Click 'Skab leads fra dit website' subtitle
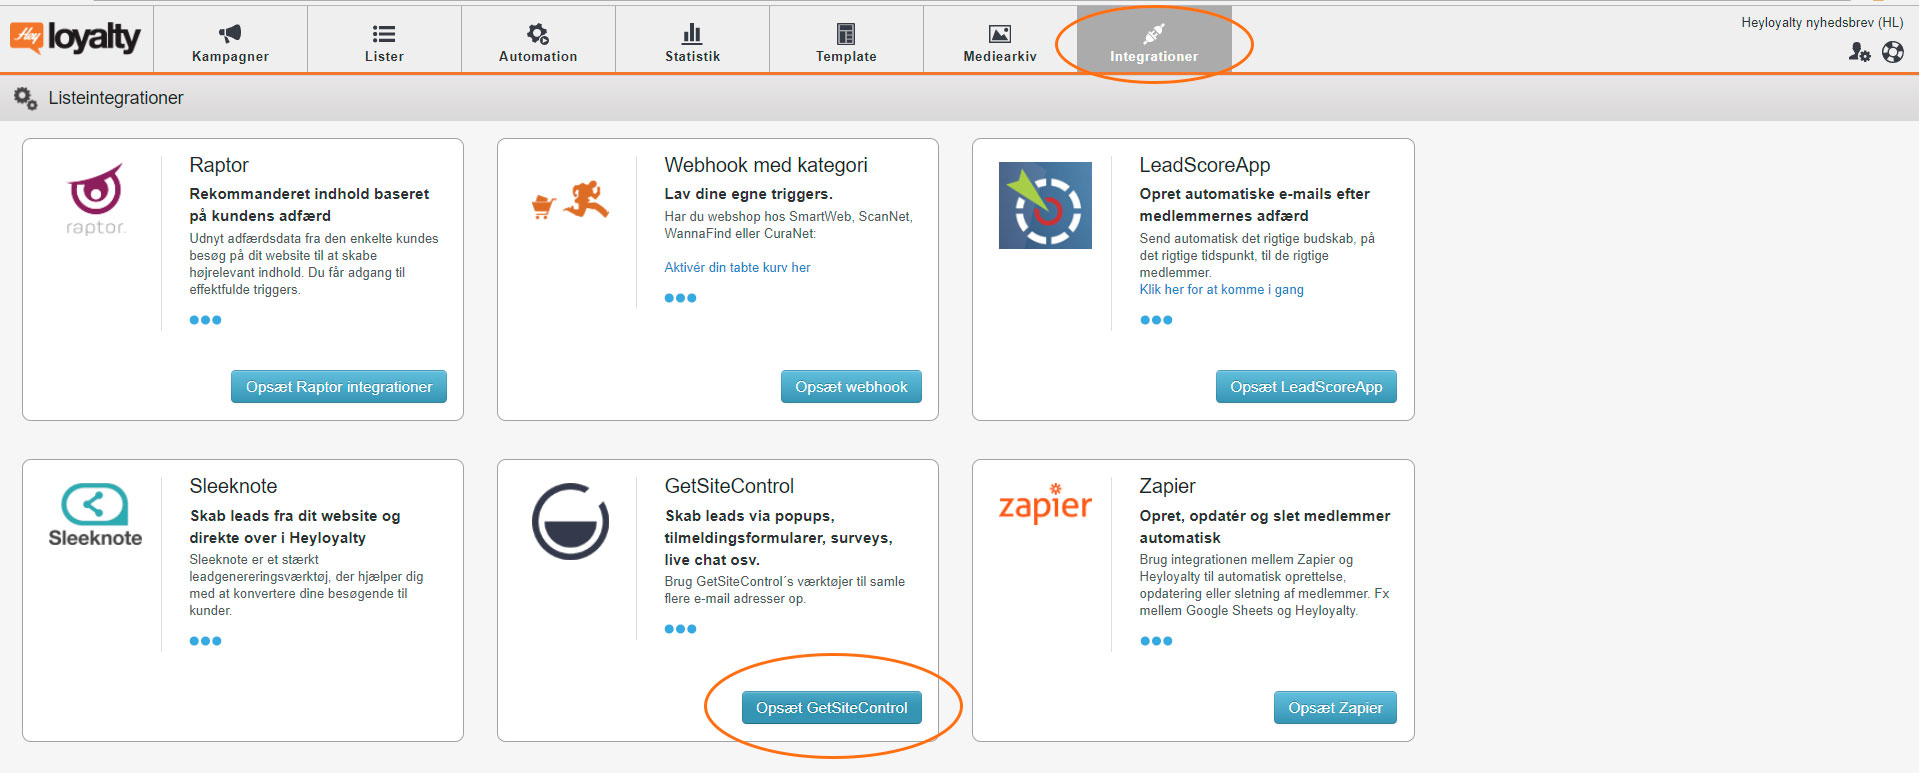Image resolution: width=1919 pixels, height=773 pixels. pos(294,527)
